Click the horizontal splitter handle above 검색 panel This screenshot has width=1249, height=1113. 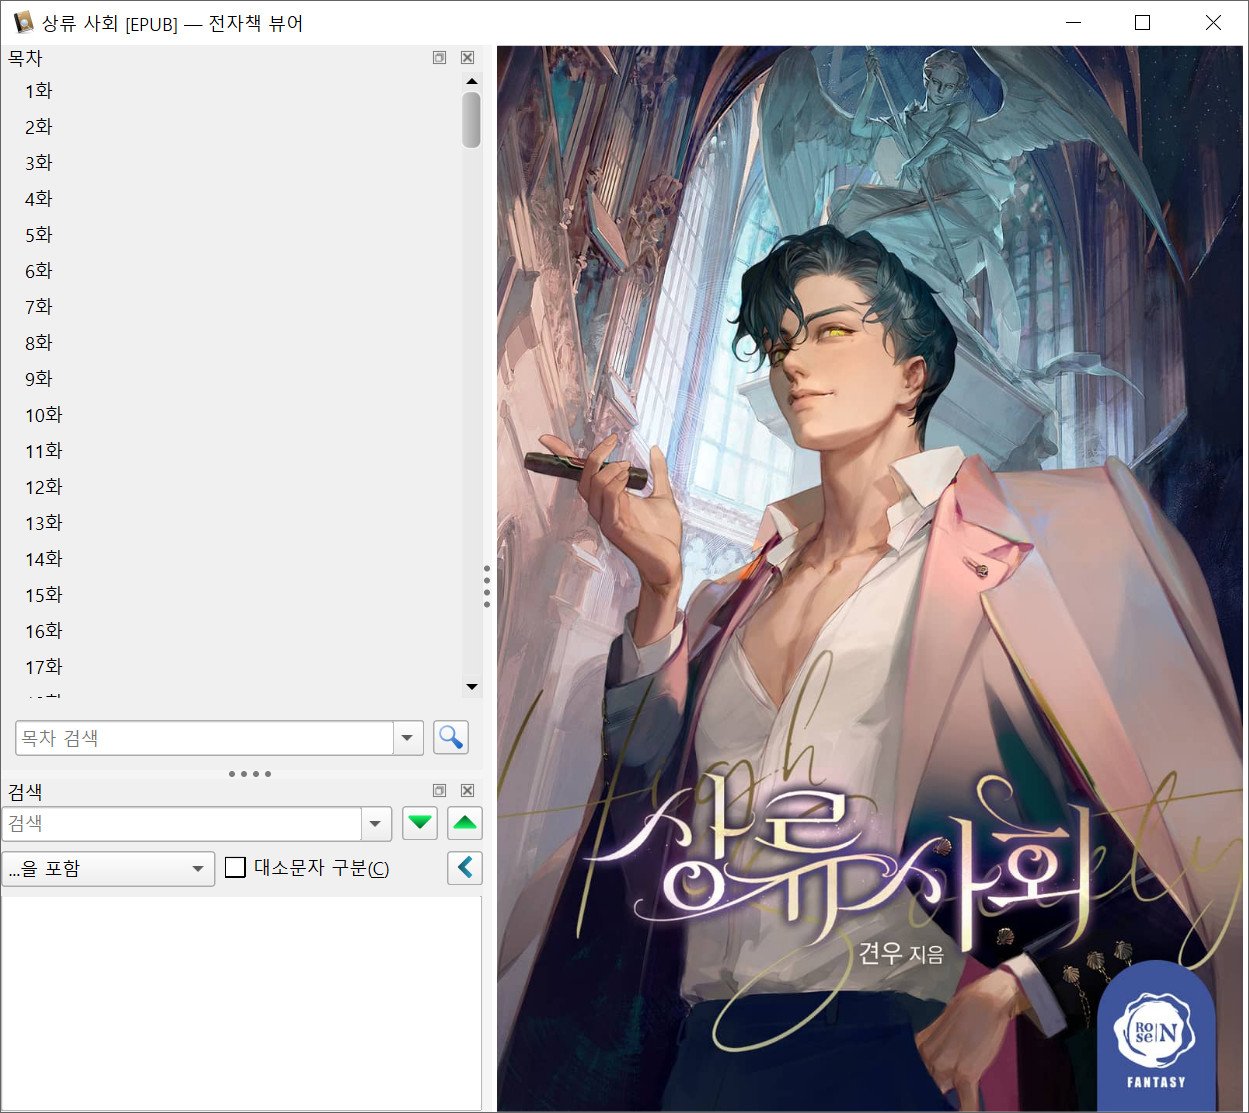pyautogui.click(x=250, y=774)
